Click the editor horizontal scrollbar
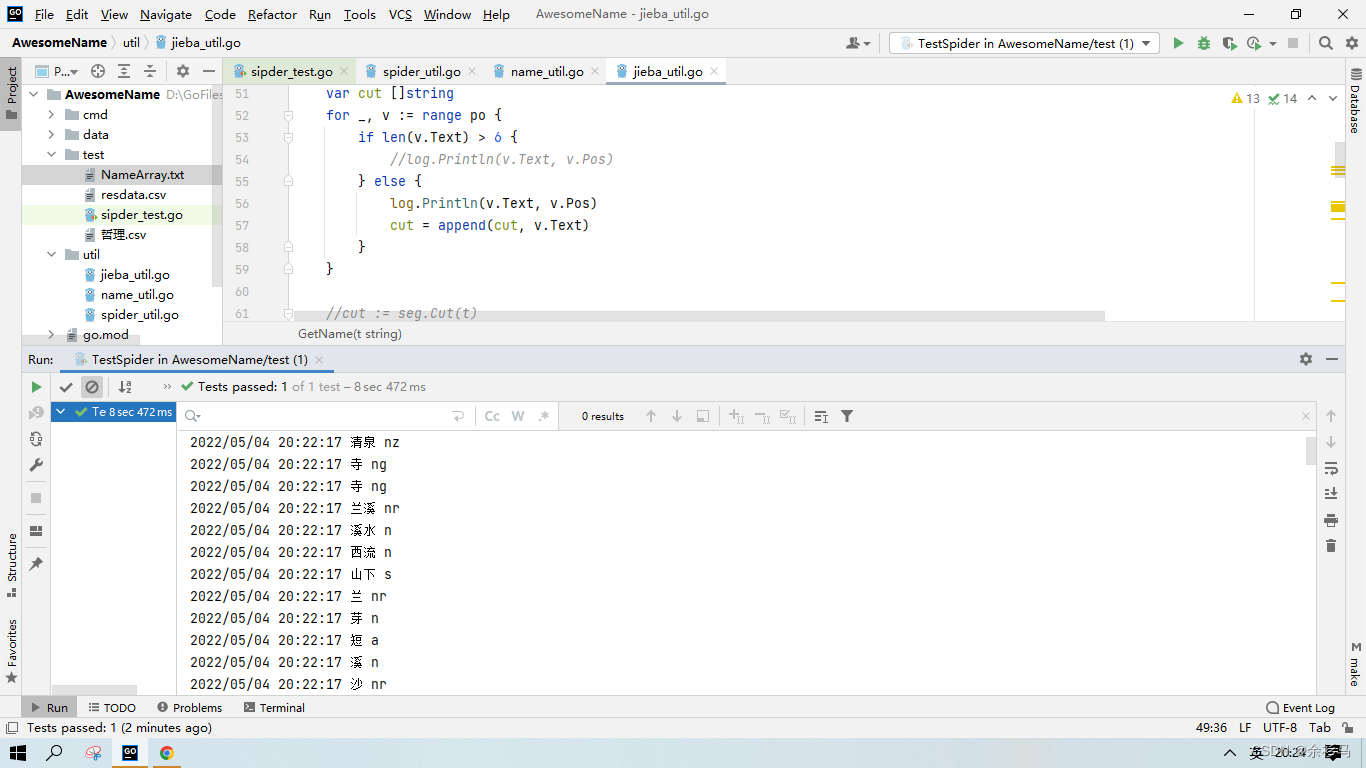 (699, 316)
